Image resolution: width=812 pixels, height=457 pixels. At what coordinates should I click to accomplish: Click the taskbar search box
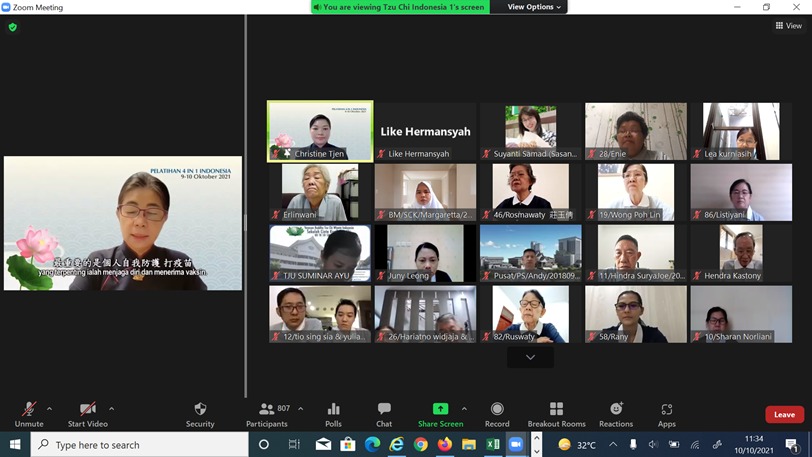(x=140, y=445)
